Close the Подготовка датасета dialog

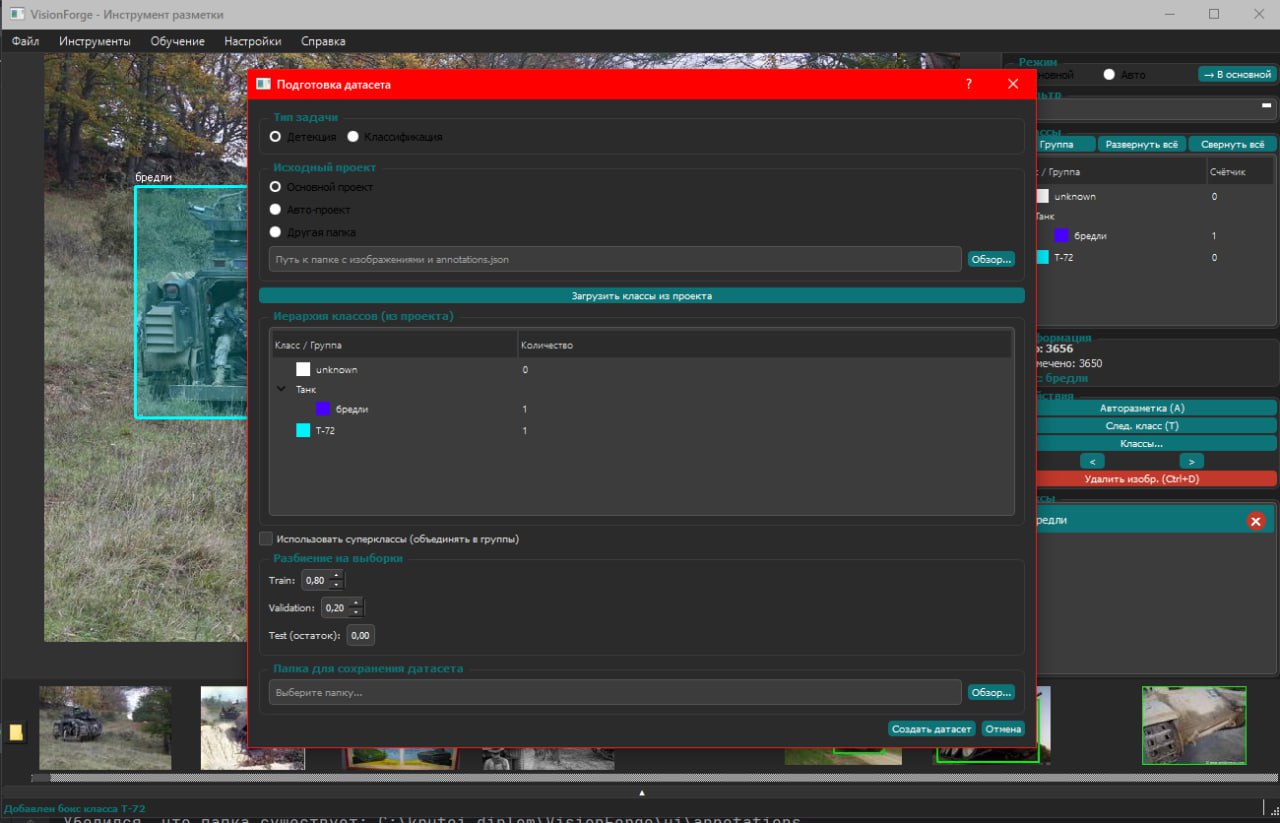coord(1013,85)
